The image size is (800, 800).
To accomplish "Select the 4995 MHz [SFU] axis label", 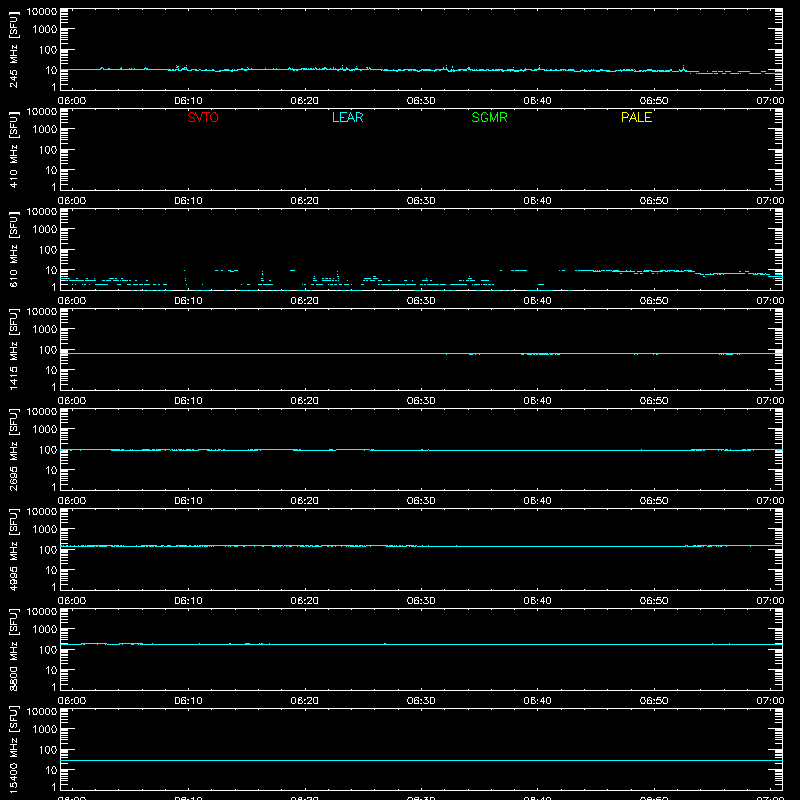I will 14,549.
